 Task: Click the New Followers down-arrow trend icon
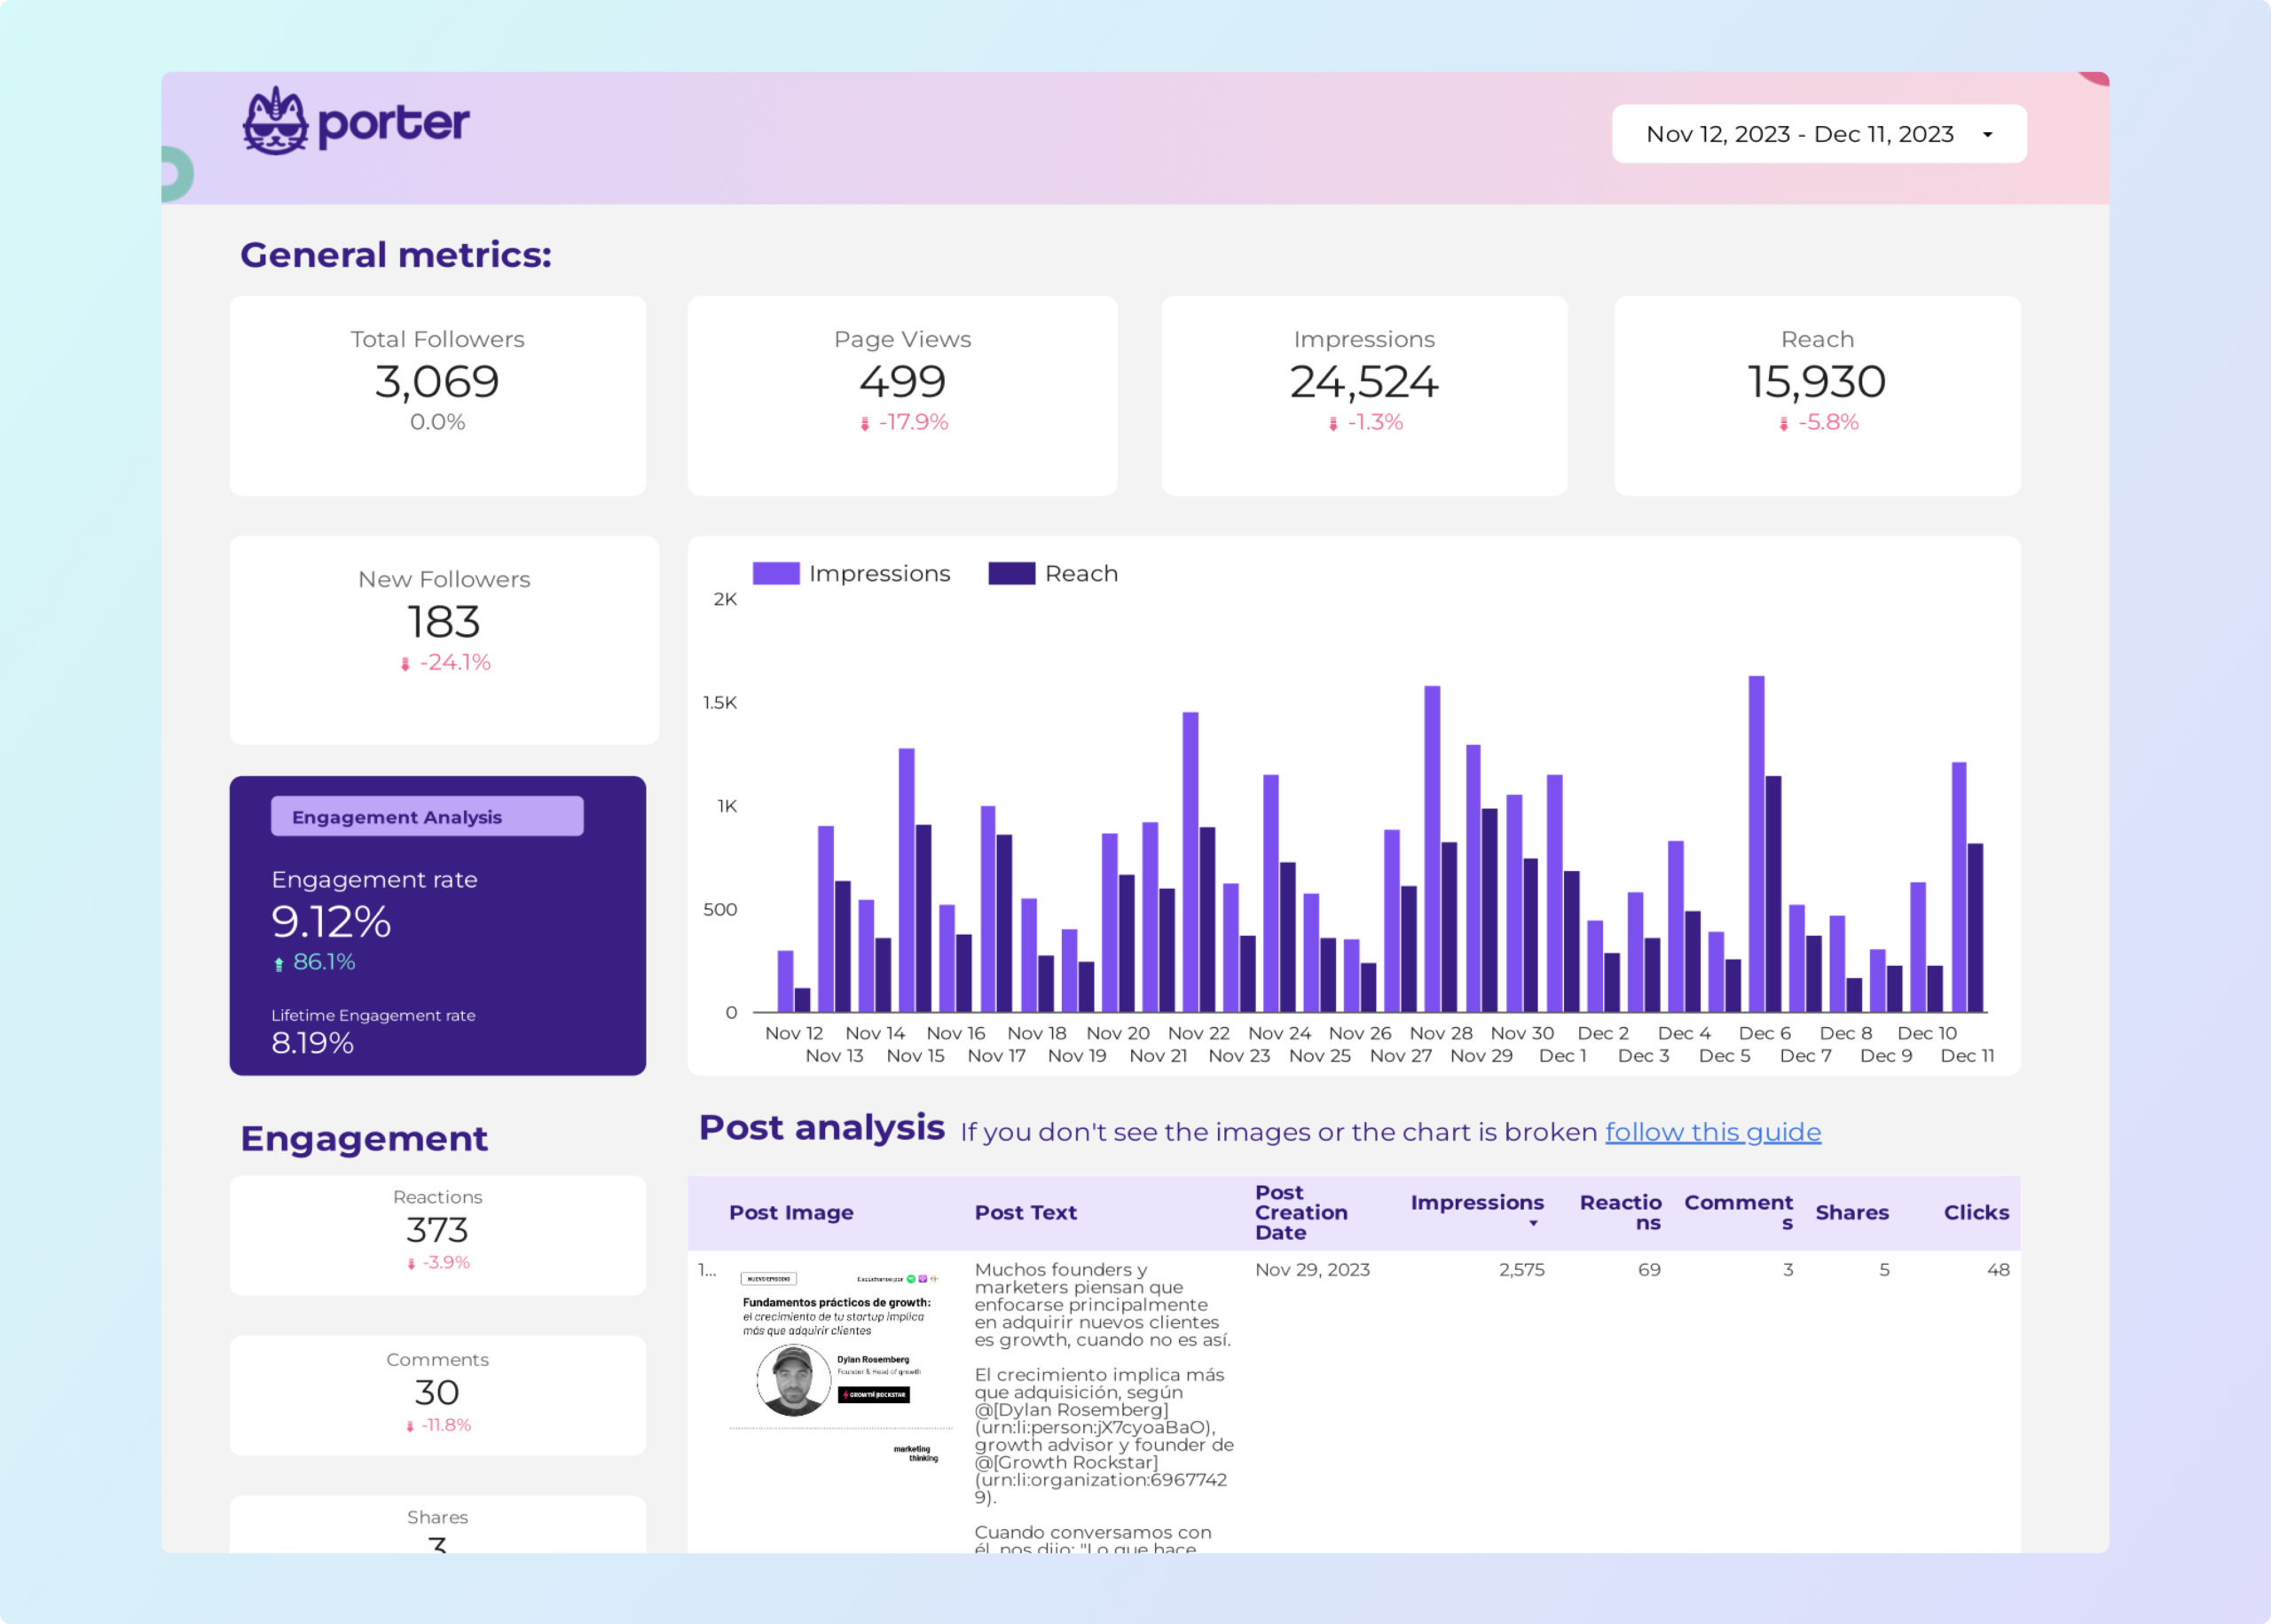405,664
